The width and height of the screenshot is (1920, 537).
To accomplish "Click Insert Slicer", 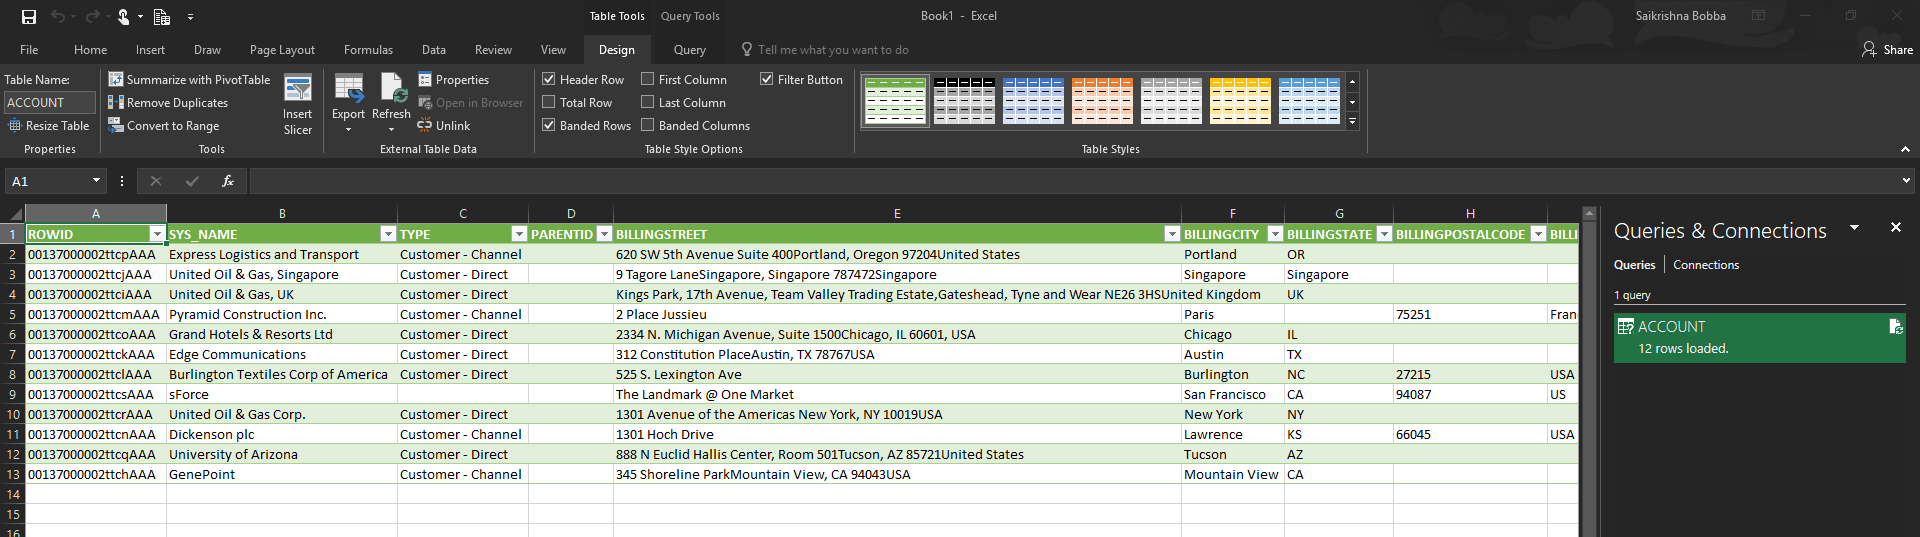I will pyautogui.click(x=298, y=104).
